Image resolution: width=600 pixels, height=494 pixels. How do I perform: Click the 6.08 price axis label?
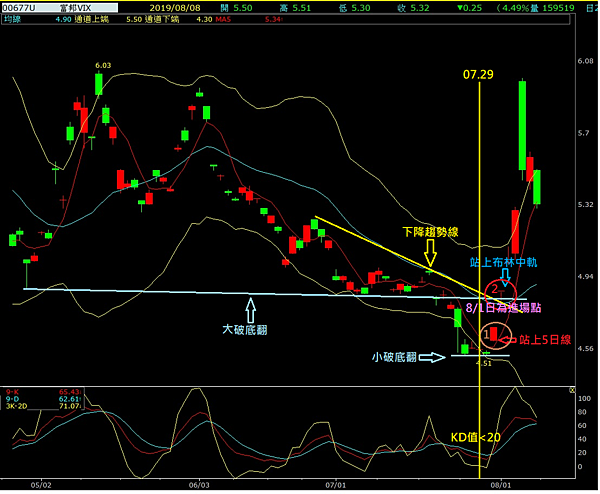point(585,61)
